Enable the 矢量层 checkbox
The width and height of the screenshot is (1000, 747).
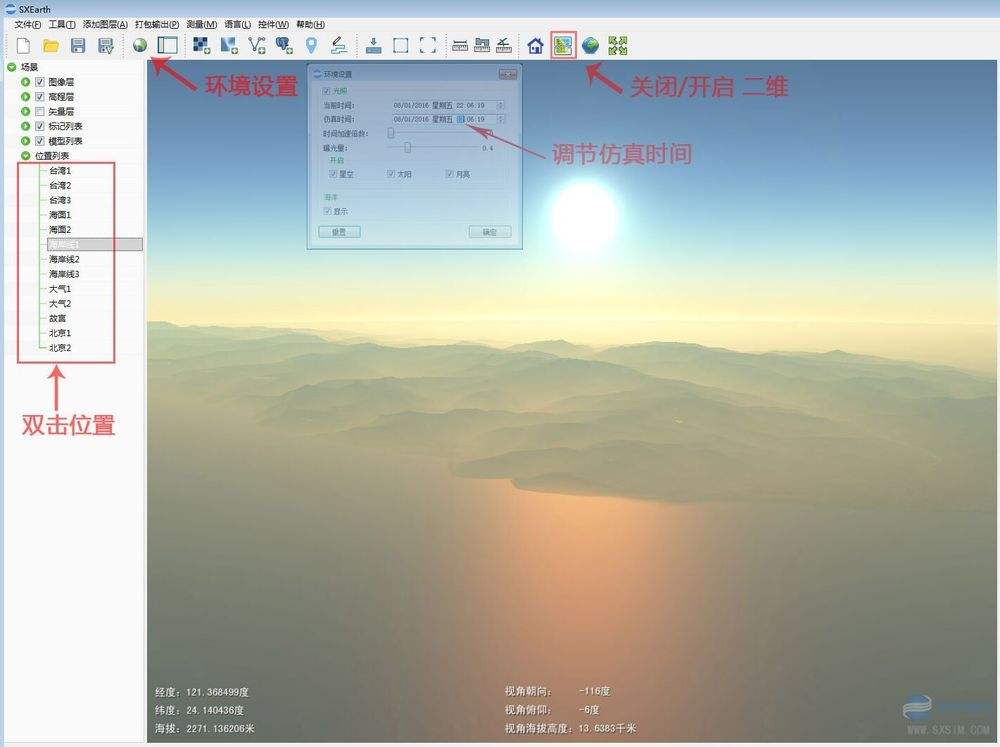pos(40,112)
